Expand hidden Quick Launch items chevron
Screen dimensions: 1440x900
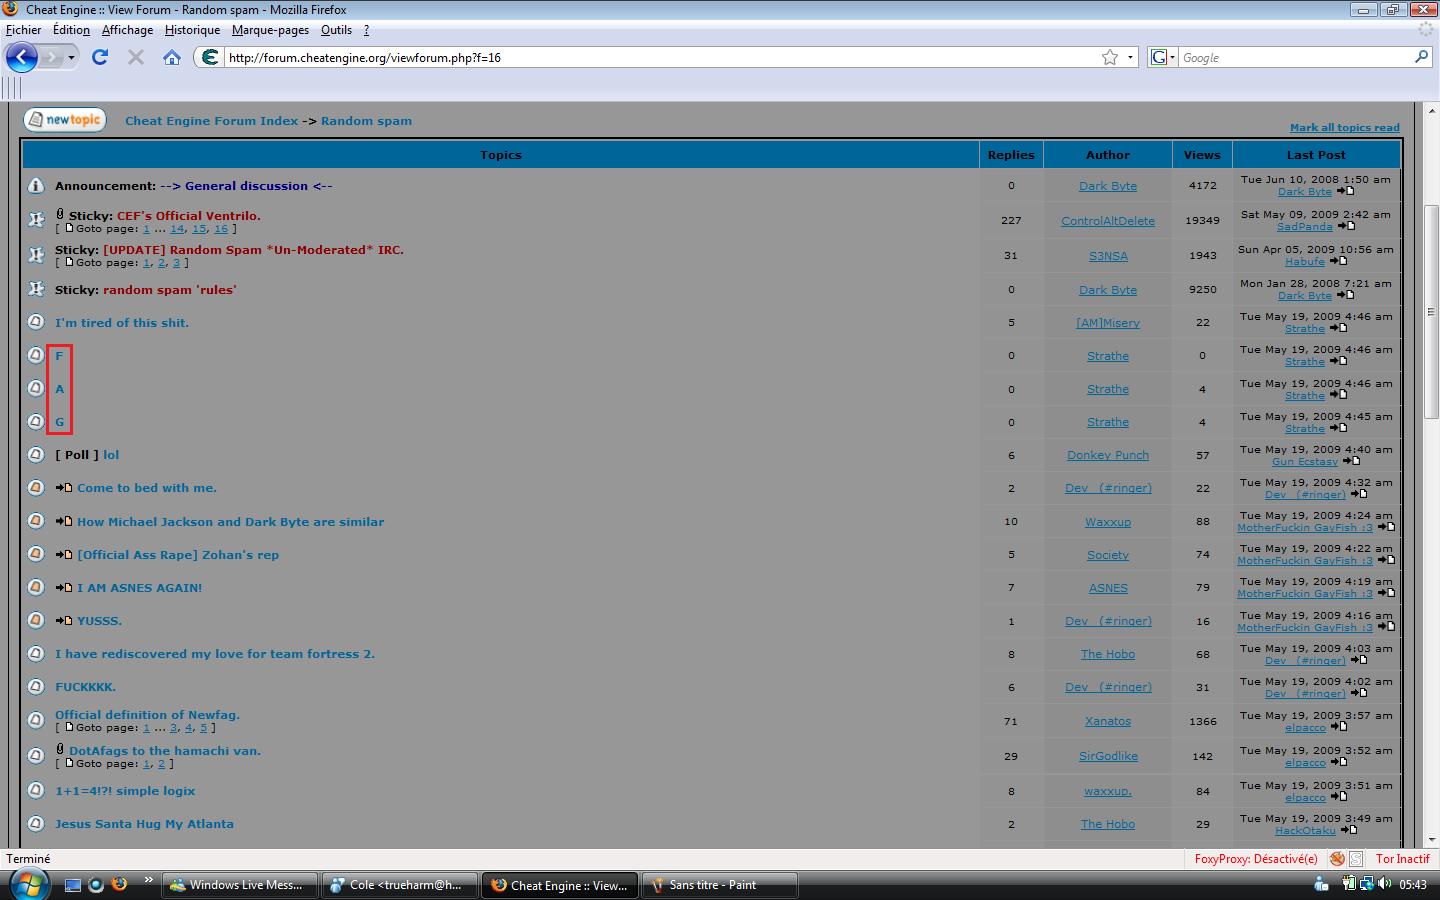148,881
